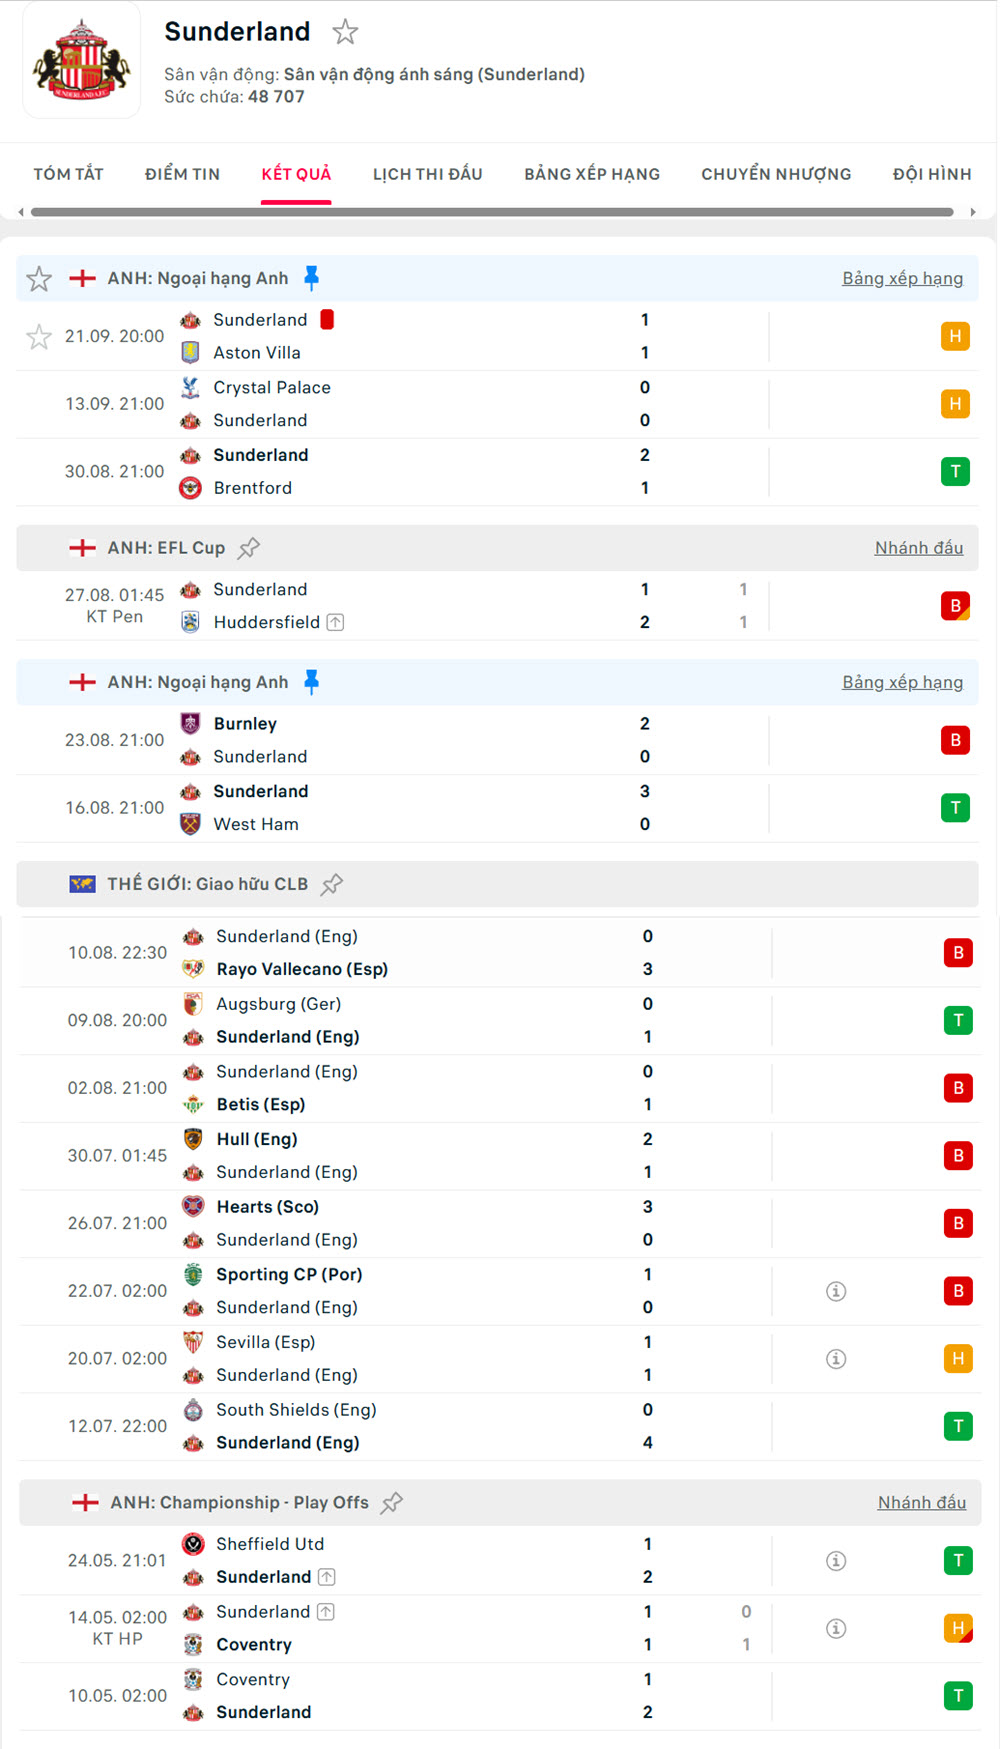Open the first Bảng xếp hạng link

click(902, 279)
